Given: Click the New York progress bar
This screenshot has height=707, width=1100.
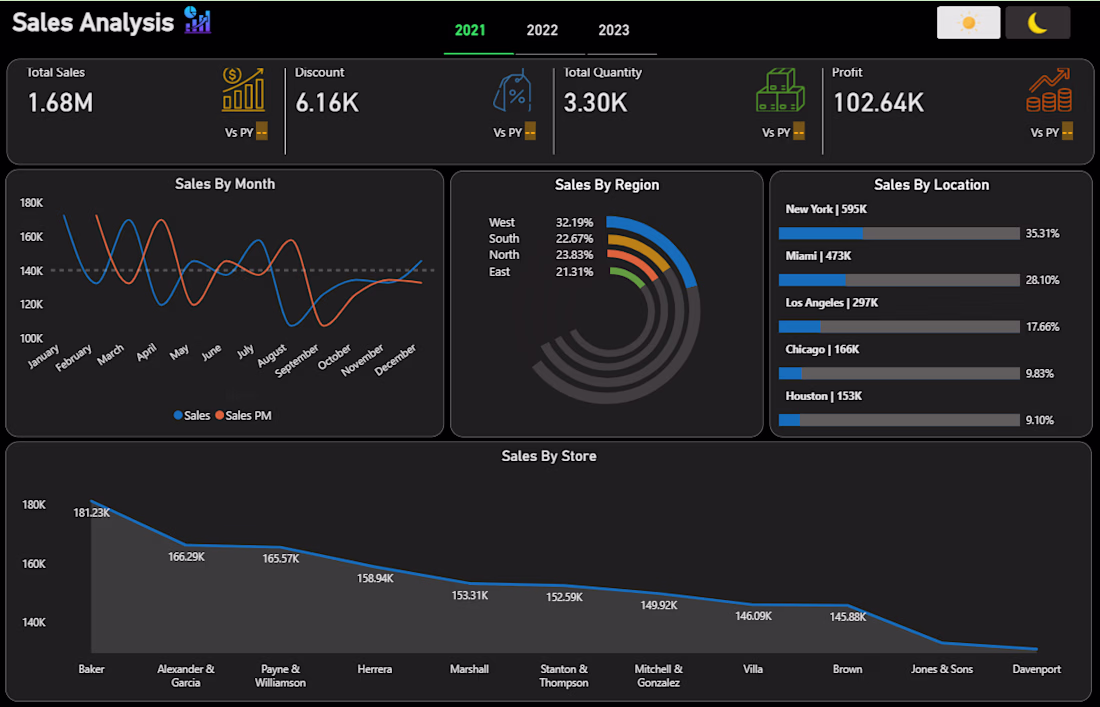Looking at the screenshot, I should tap(899, 234).
